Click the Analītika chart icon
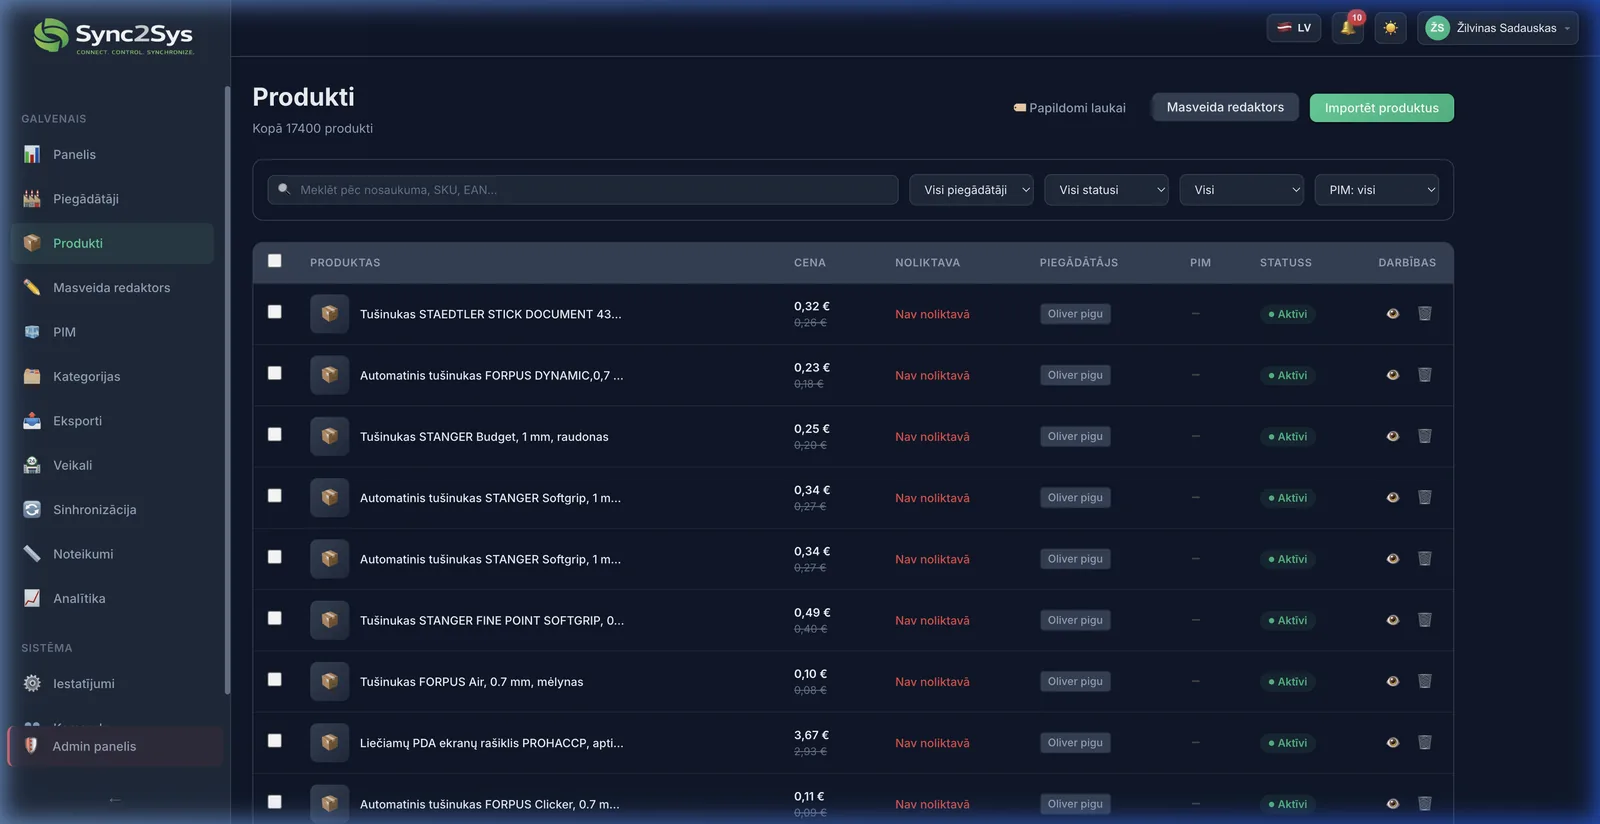The width and height of the screenshot is (1600, 824). coord(32,598)
